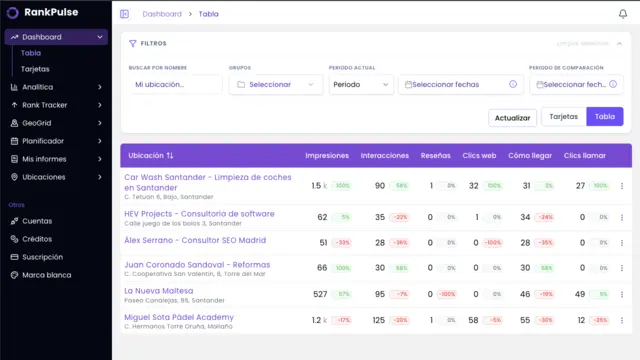Image resolution: width=640 pixels, height=360 pixels.
Task: Click the Ubicaciones pin icon
Action: coord(14,177)
